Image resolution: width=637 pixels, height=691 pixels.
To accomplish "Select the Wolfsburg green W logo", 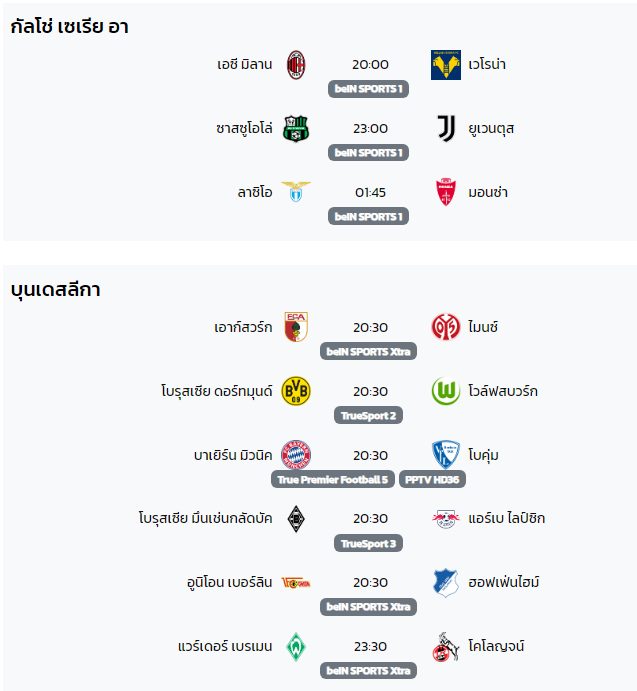I will pos(446,391).
